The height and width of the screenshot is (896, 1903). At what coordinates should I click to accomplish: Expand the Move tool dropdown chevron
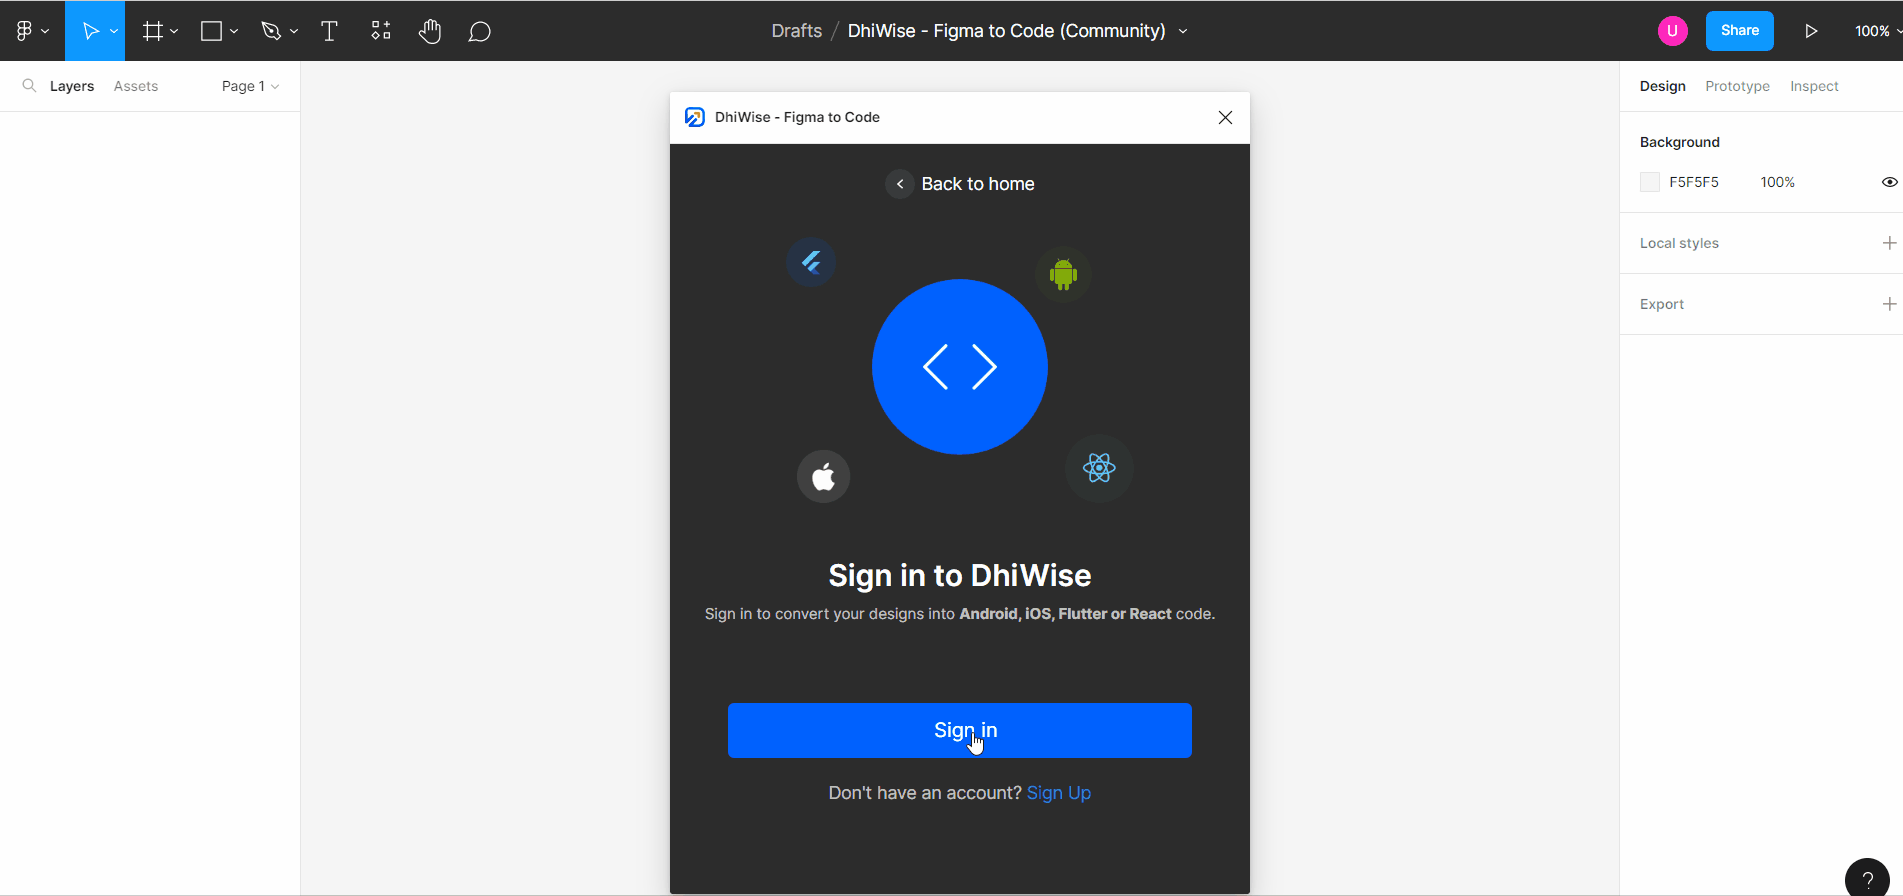point(114,32)
